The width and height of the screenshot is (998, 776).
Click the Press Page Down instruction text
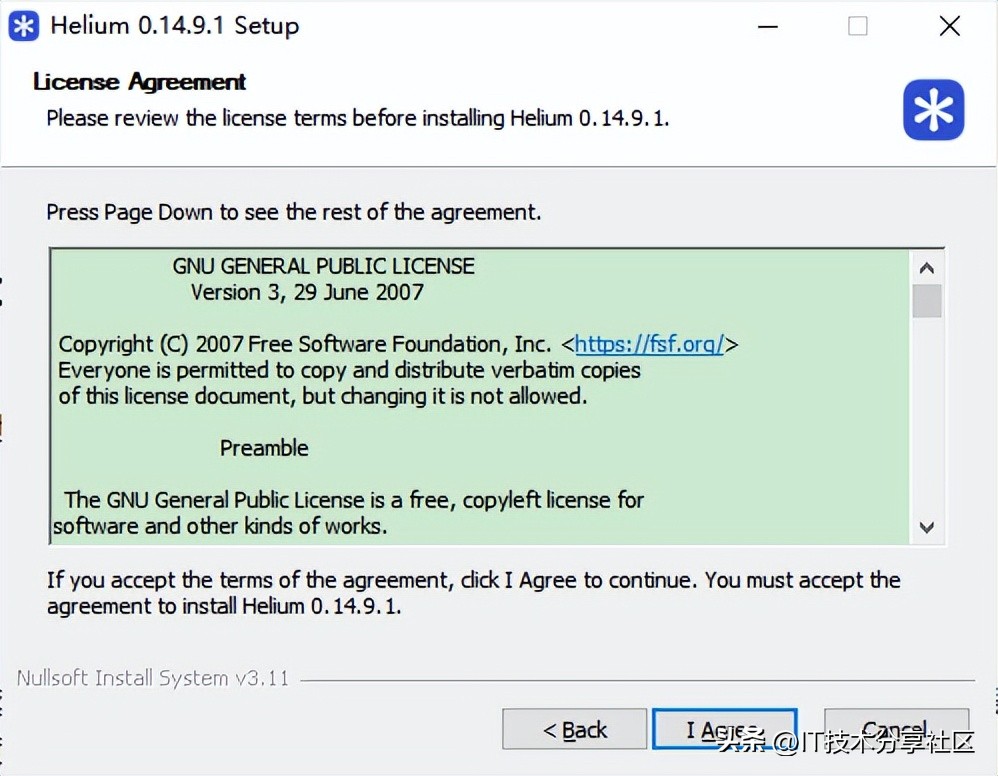point(293,212)
